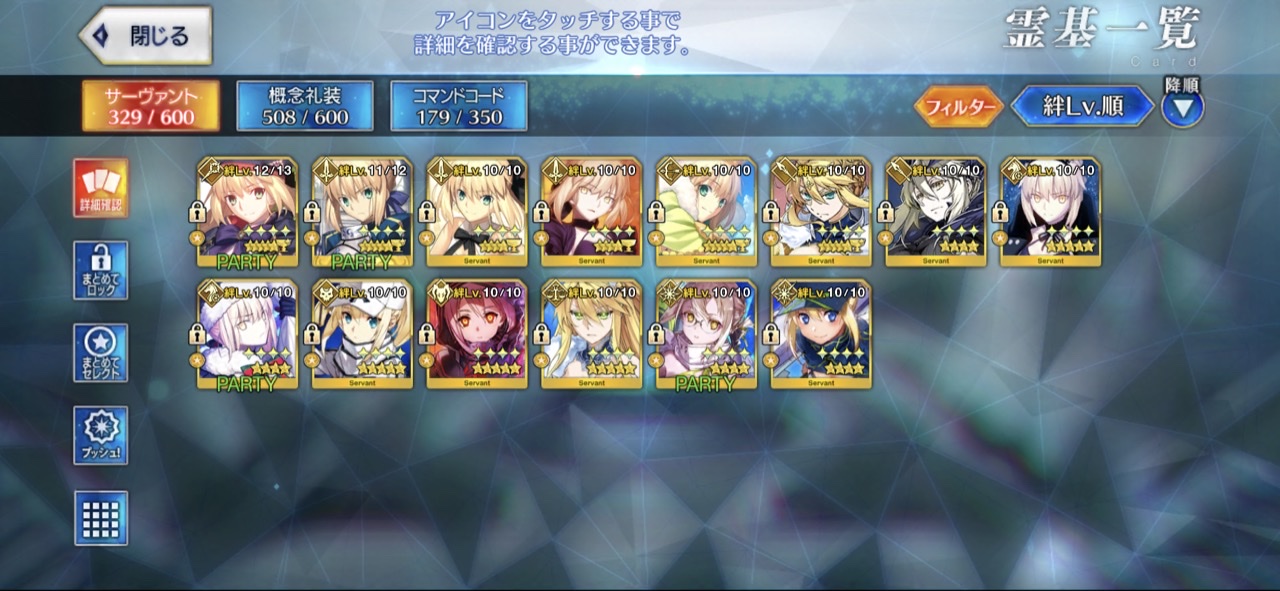The width and height of the screenshot is (1280, 591).
Task: Tap the 閉じる close button
Action: [146, 36]
